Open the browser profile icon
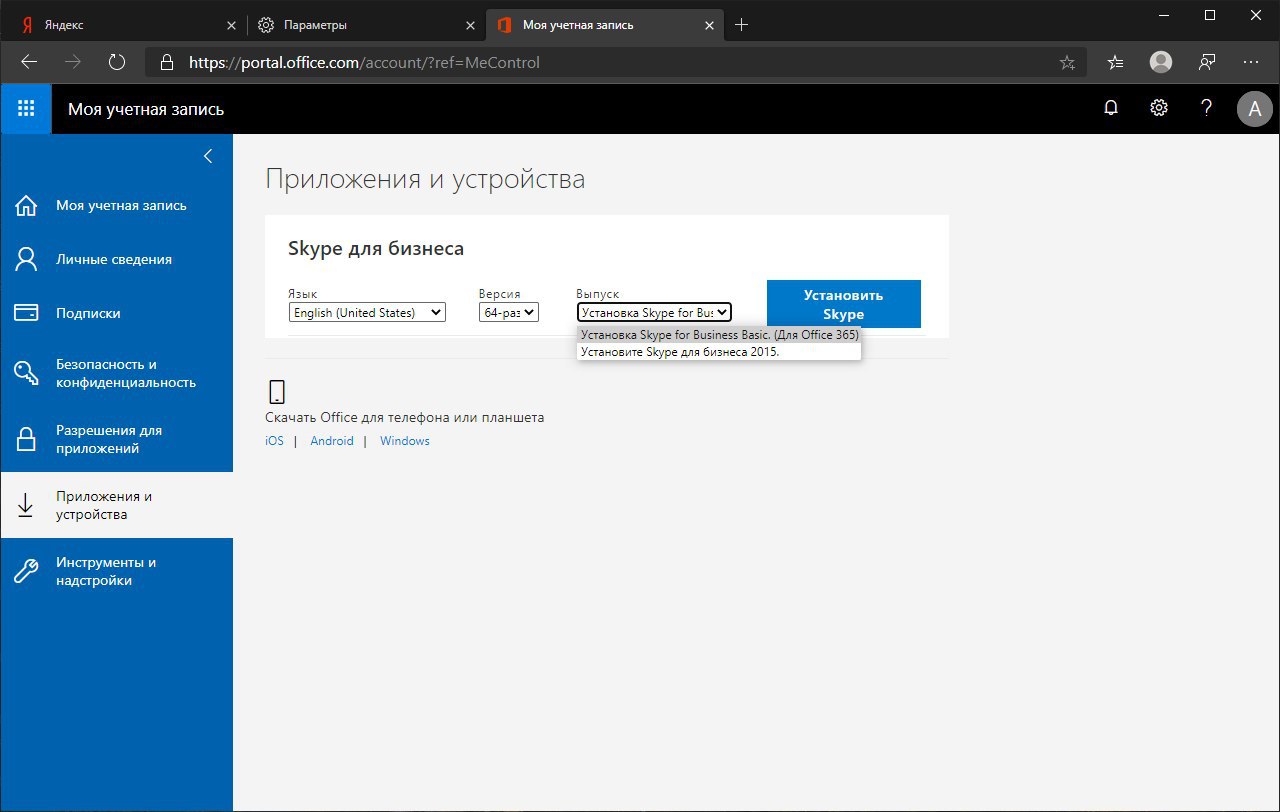Viewport: 1280px width, 812px height. (1161, 62)
